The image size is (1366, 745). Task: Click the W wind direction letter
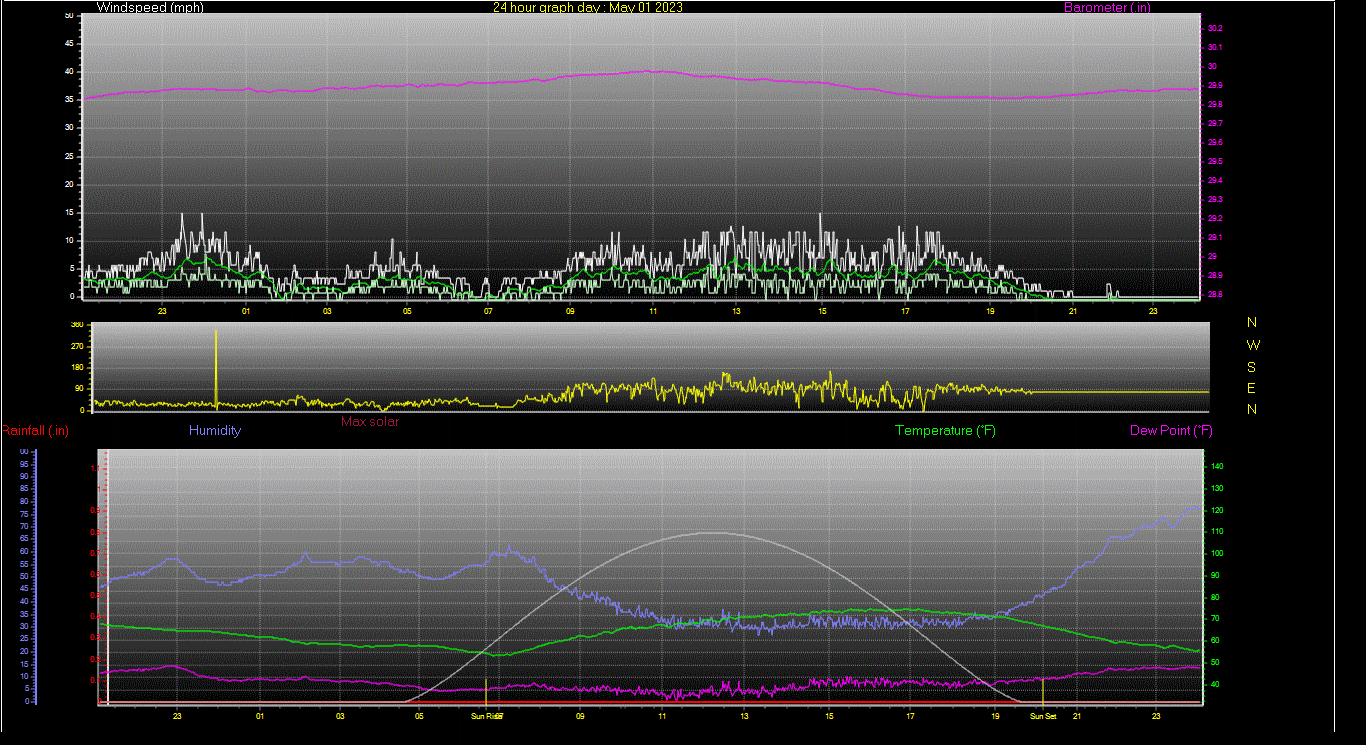pyautogui.click(x=1252, y=345)
